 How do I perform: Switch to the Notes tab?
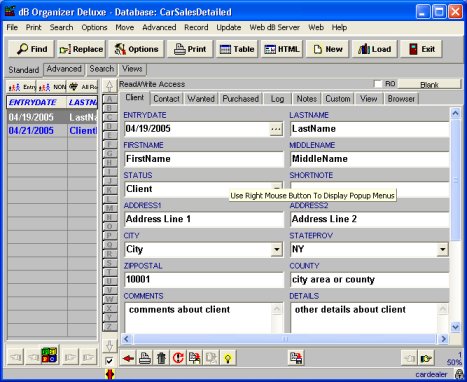pyautogui.click(x=306, y=99)
